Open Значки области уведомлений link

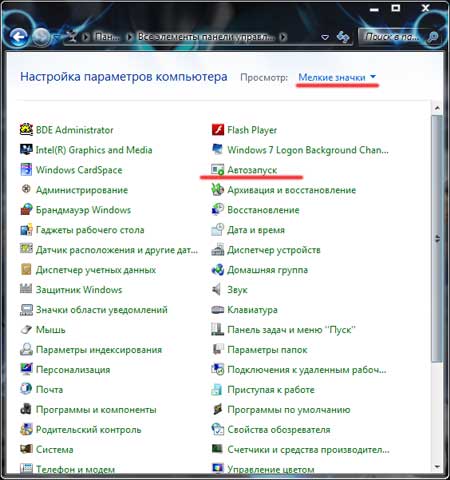tap(102, 310)
